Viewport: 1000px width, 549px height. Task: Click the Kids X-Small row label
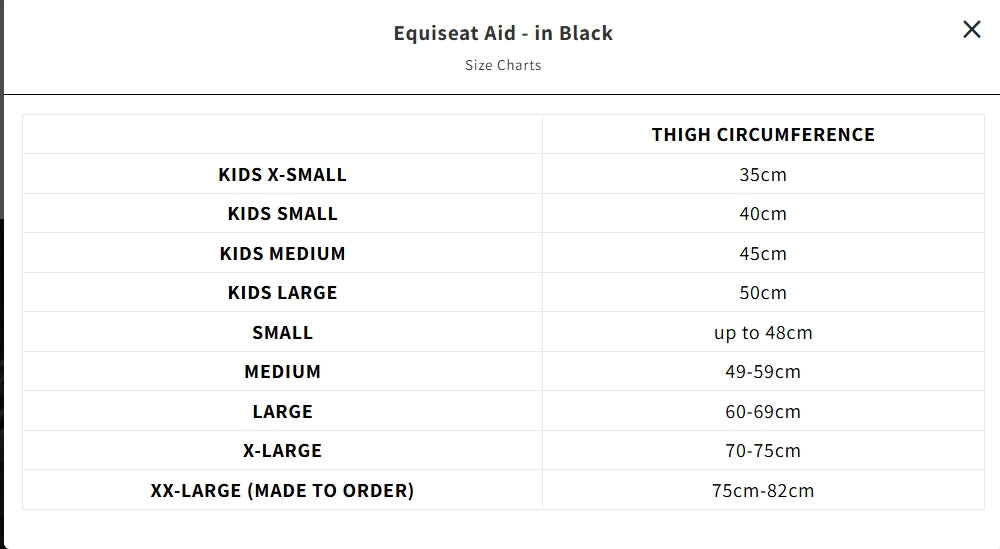[282, 174]
